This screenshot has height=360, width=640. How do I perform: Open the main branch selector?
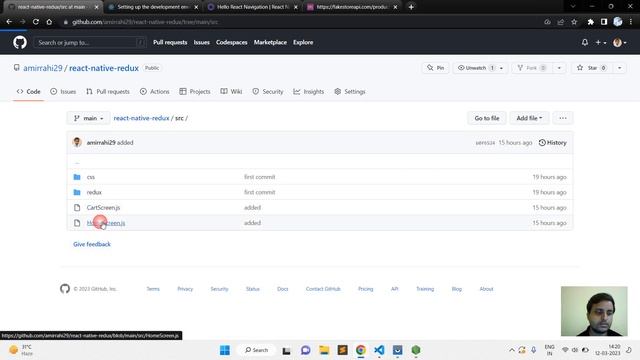click(x=89, y=118)
